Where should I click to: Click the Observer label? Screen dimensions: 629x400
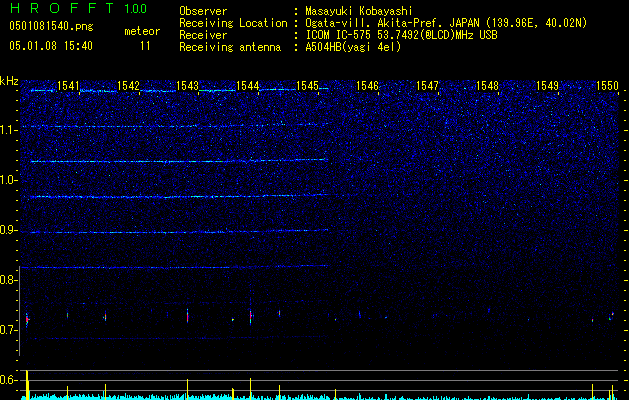tap(203, 11)
